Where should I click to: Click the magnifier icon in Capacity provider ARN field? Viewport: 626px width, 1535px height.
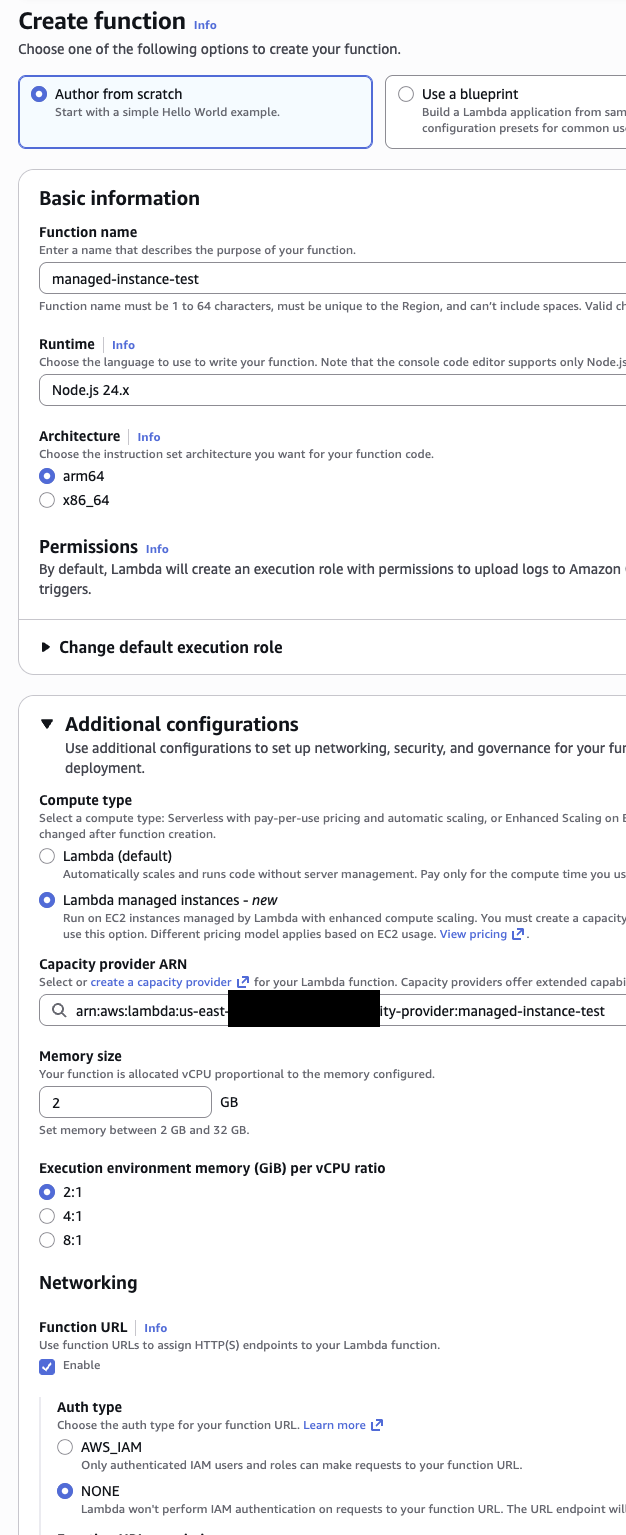[x=57, y=1011]
